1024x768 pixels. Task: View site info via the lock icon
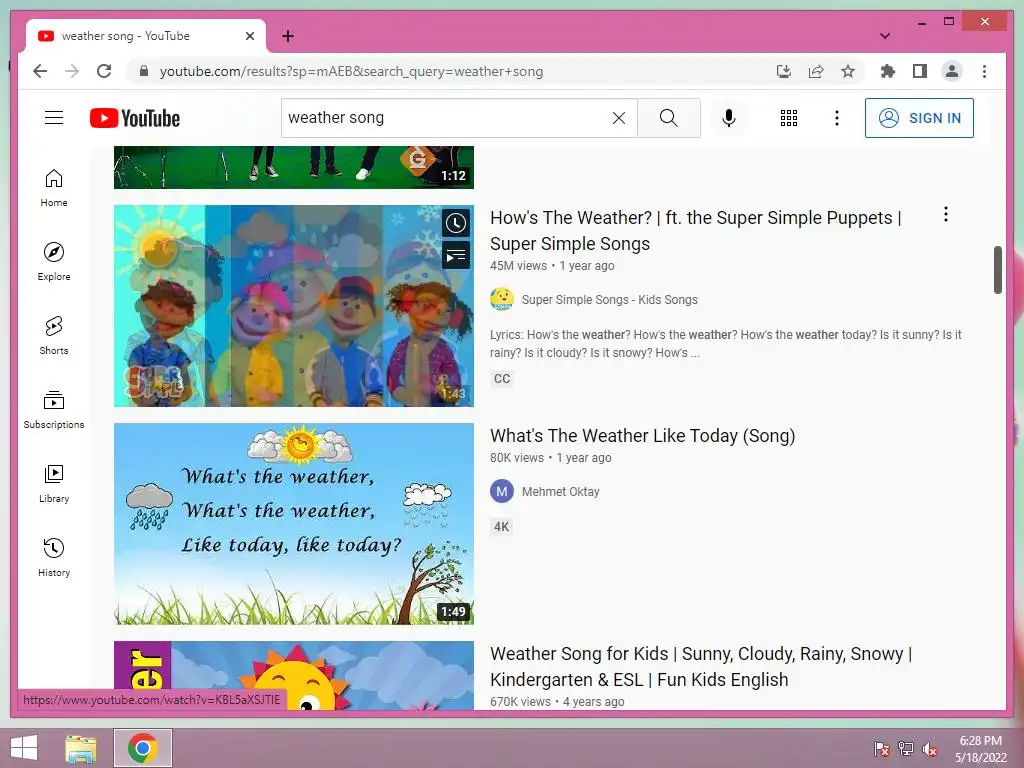point(144,71)
